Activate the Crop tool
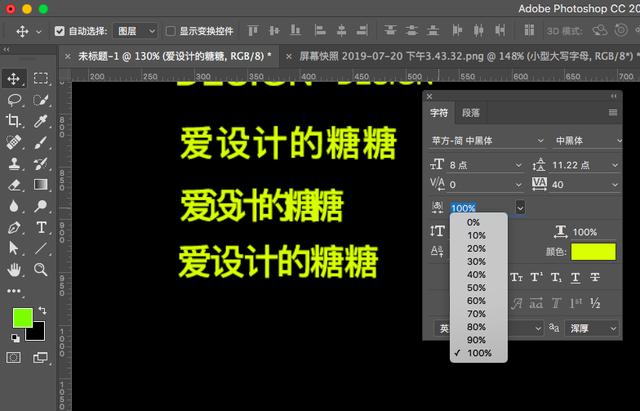This screenshot has width=640, height=411. pos(13,121)
